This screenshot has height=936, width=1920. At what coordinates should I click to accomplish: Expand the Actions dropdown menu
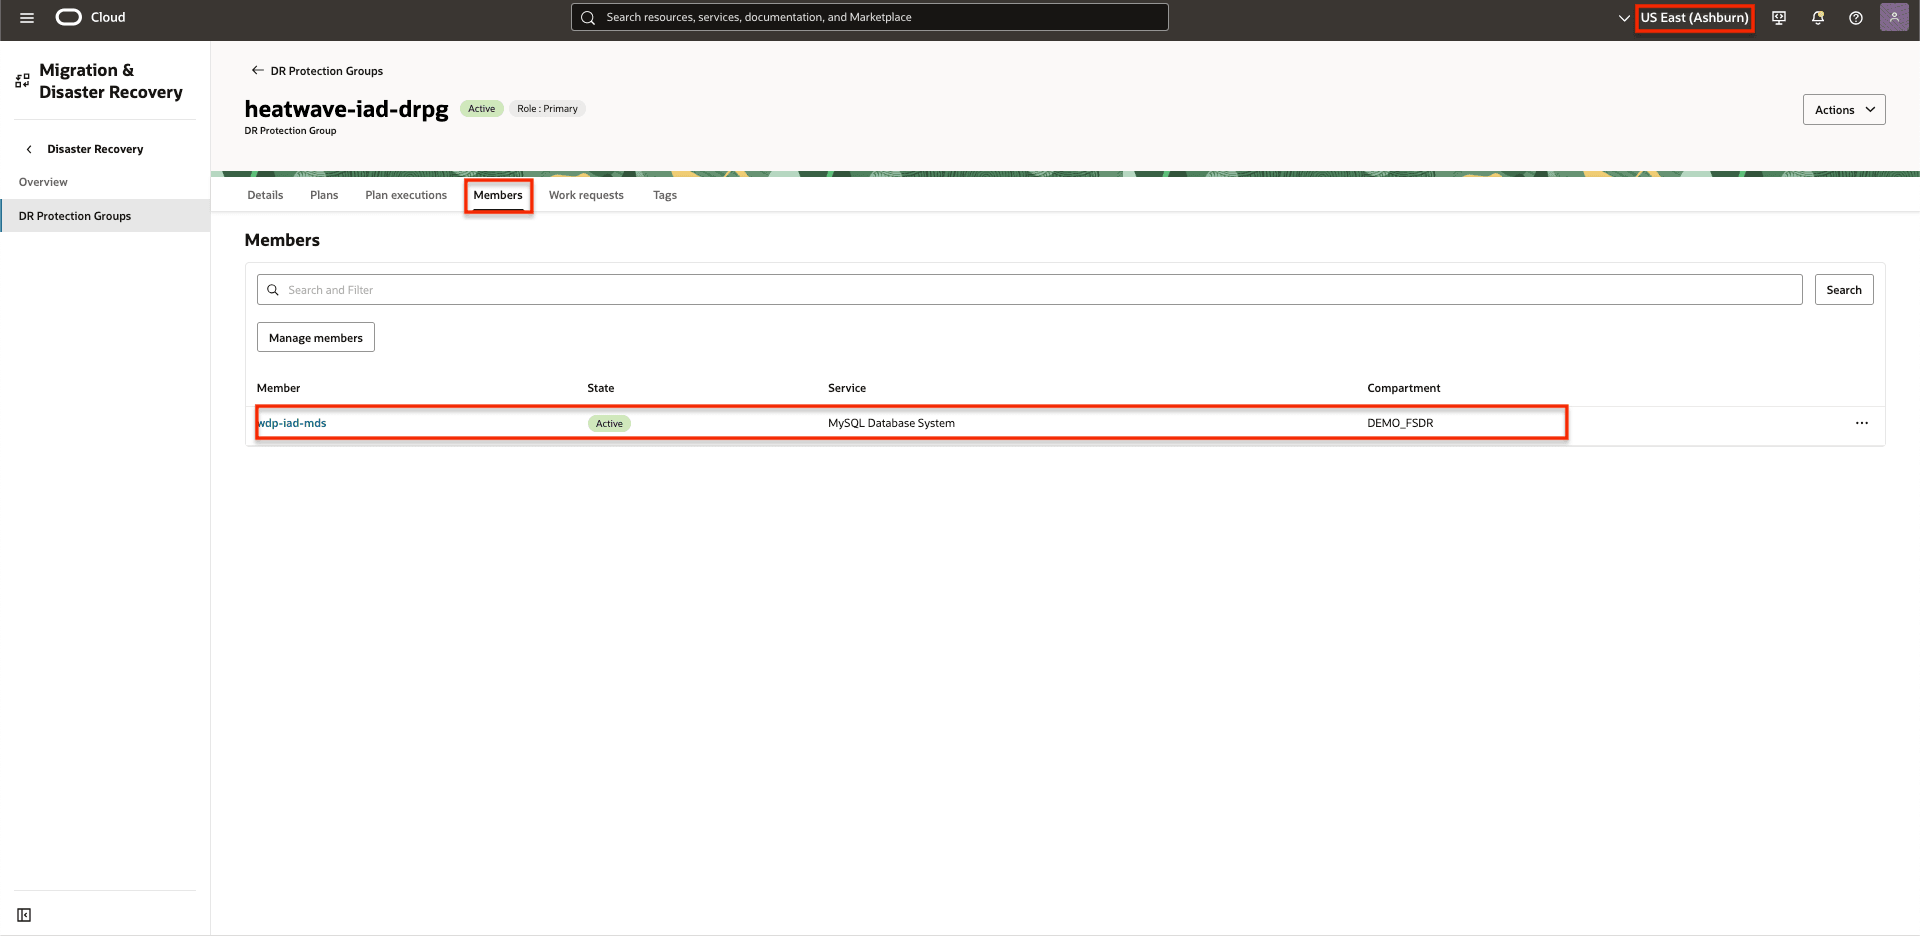(x=1843, y=109)
